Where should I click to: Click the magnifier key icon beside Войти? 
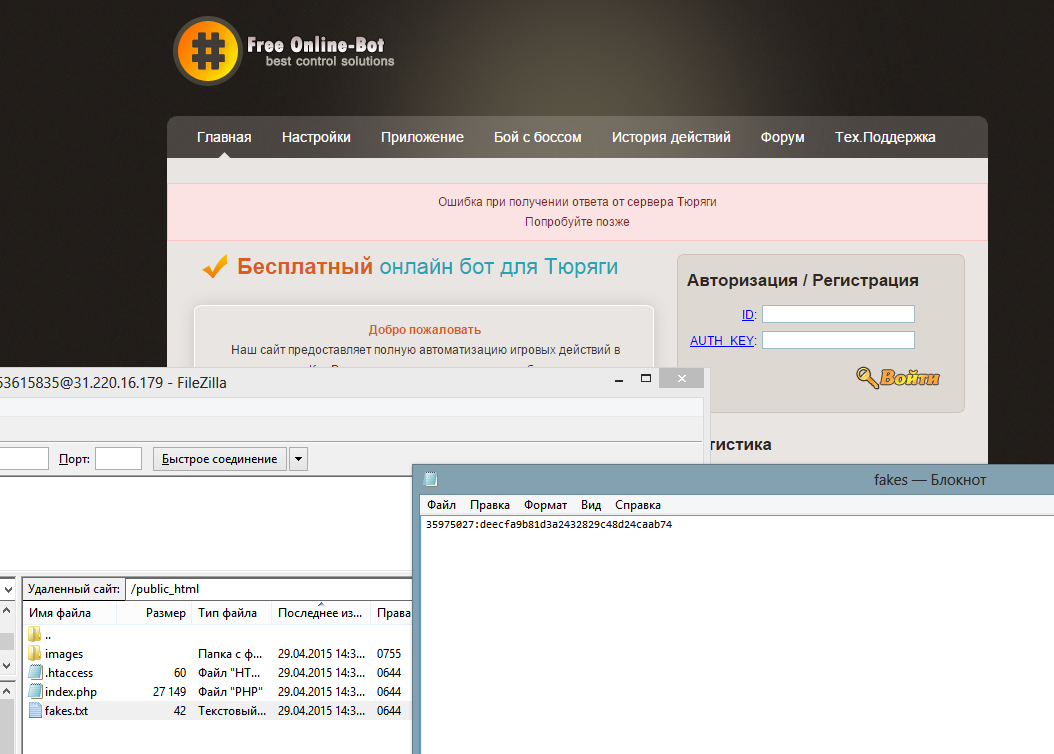(866, 378)
